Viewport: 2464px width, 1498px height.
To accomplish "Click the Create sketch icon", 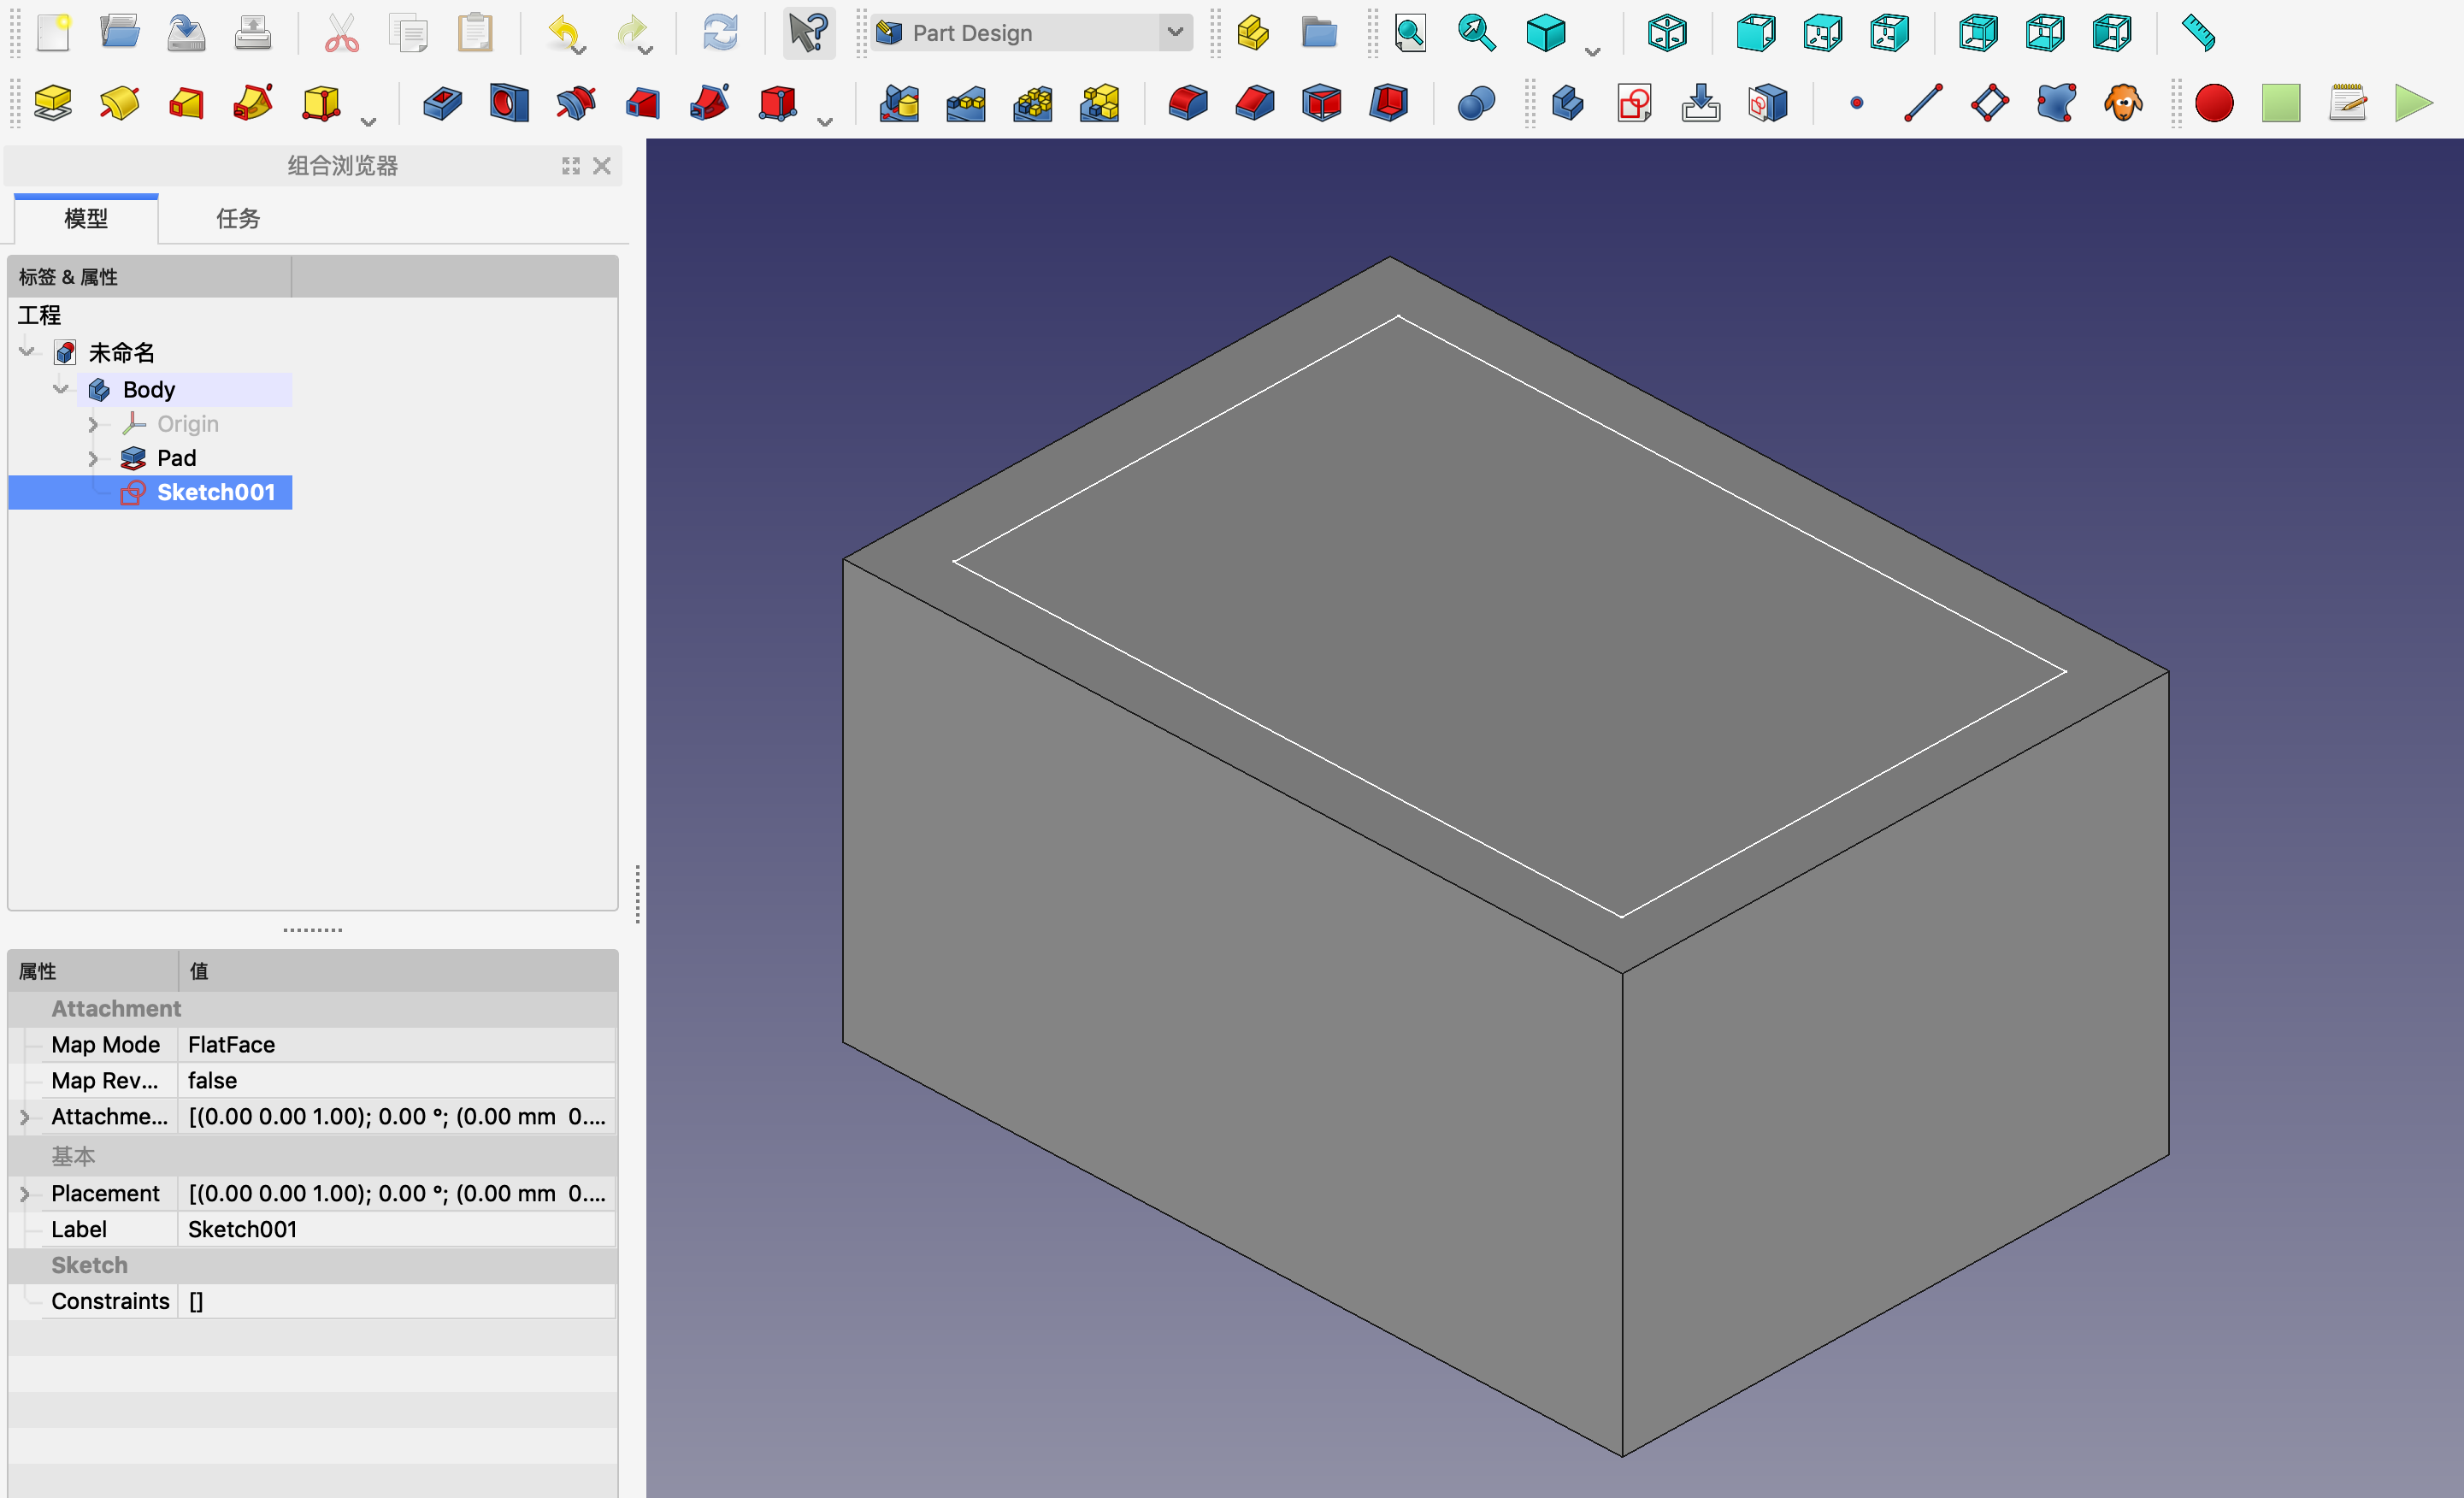I will [x=1634, y=103].
